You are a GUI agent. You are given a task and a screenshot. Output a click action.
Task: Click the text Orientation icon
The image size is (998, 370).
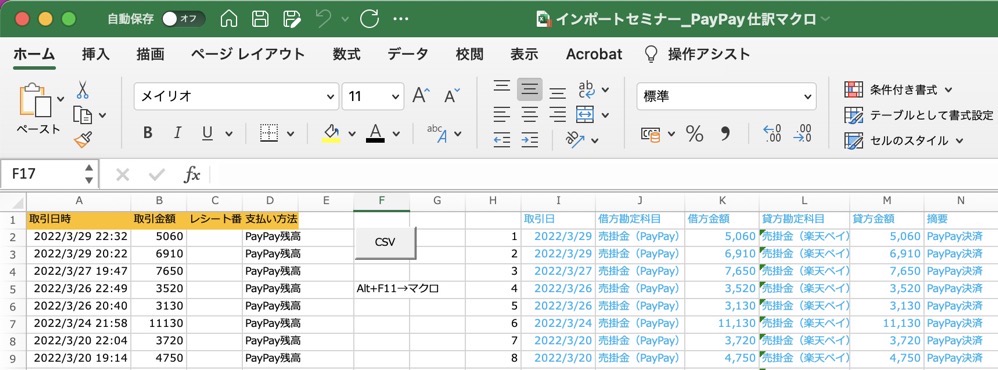click(x=575, y=139)
